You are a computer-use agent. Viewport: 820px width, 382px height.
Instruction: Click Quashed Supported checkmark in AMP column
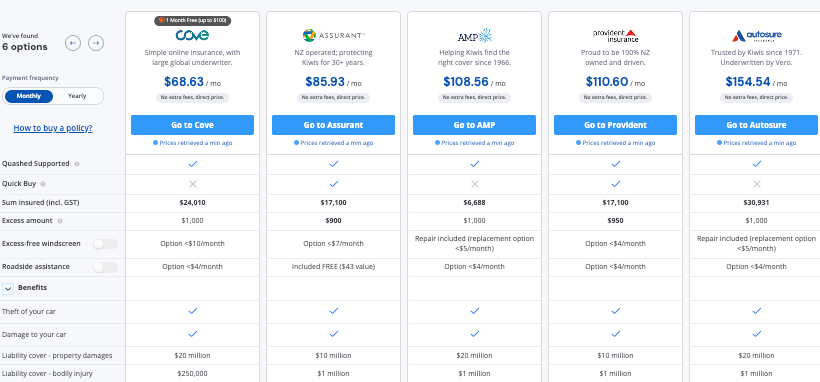pyautogui.click(x=474, y=164)
